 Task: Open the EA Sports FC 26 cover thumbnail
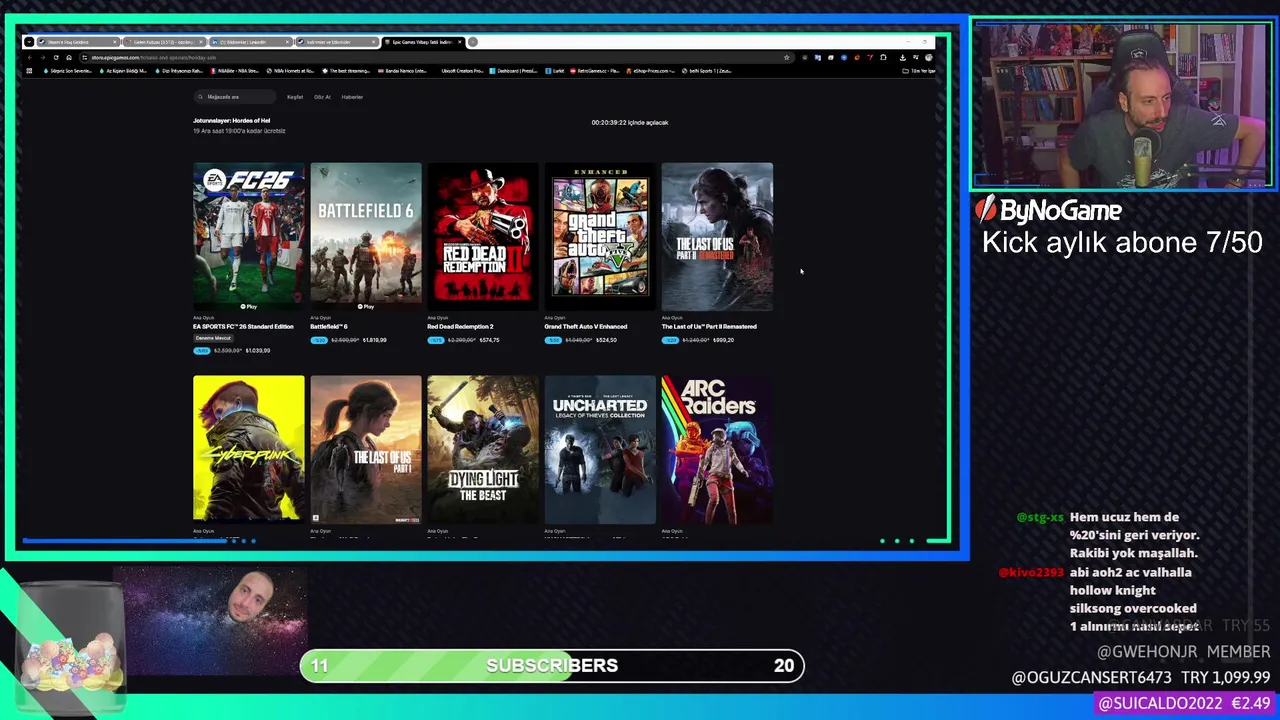pyautogui.click(x=249, y=237)
